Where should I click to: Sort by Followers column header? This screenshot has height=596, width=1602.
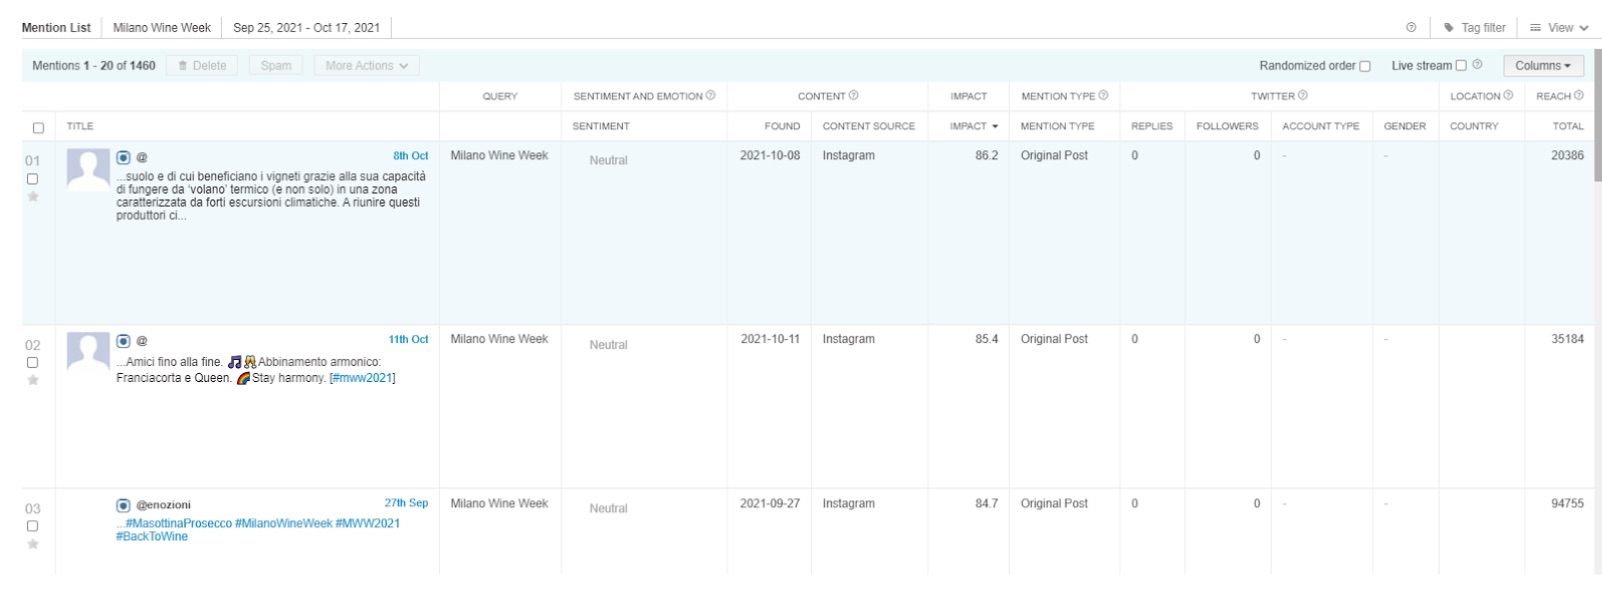(1227, 127)
